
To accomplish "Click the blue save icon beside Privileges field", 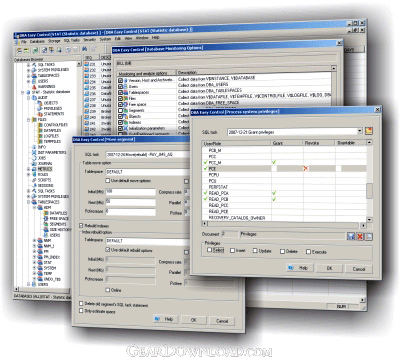I will coord(351,236).
